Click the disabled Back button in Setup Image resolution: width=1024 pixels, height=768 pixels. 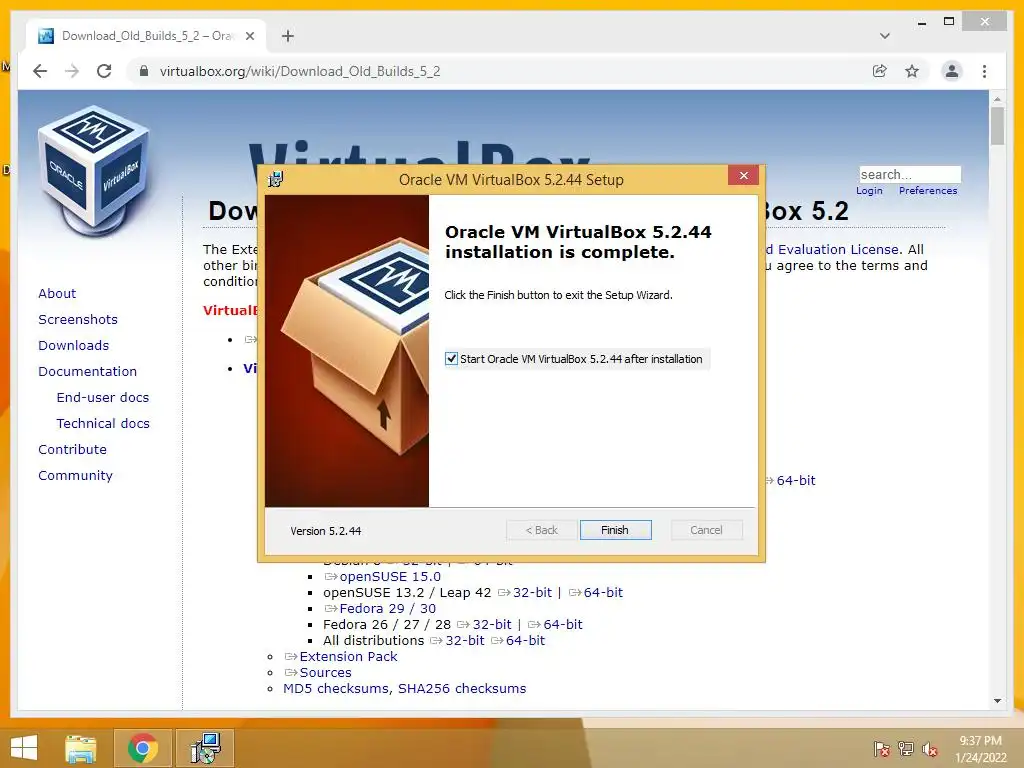coord(541,530)
